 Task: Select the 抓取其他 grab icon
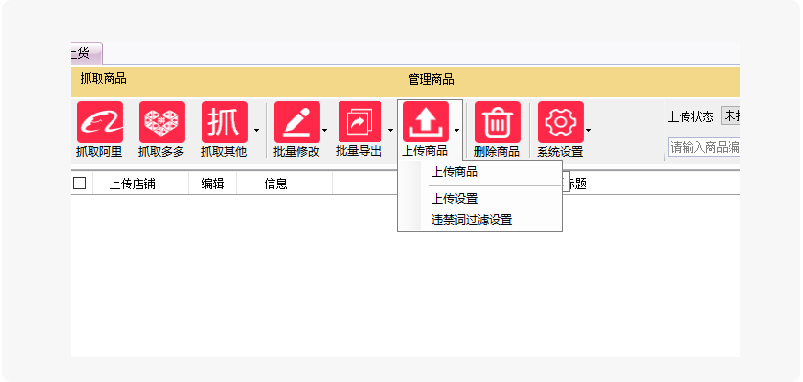tap(225, 122)
